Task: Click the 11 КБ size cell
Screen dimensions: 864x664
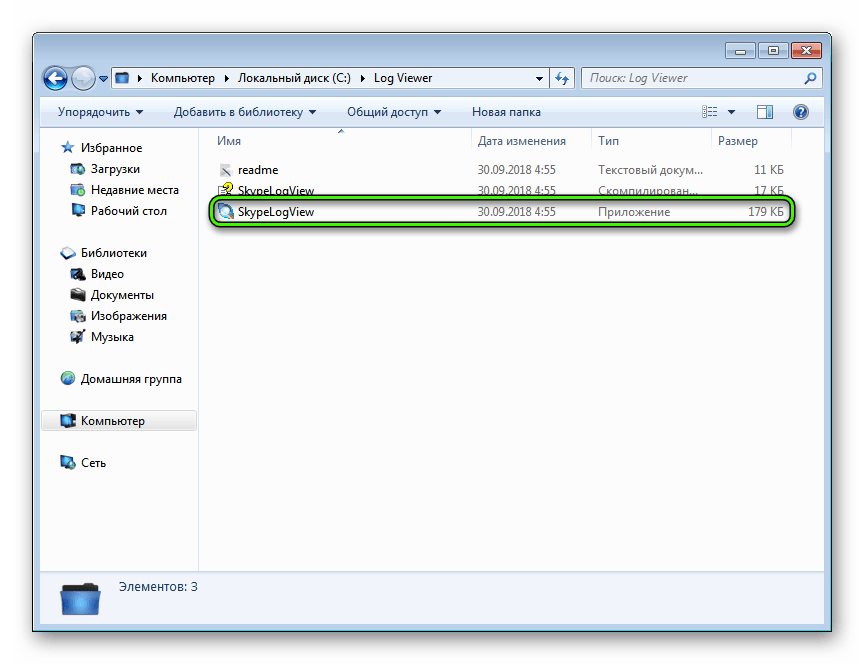Action: 768,170
